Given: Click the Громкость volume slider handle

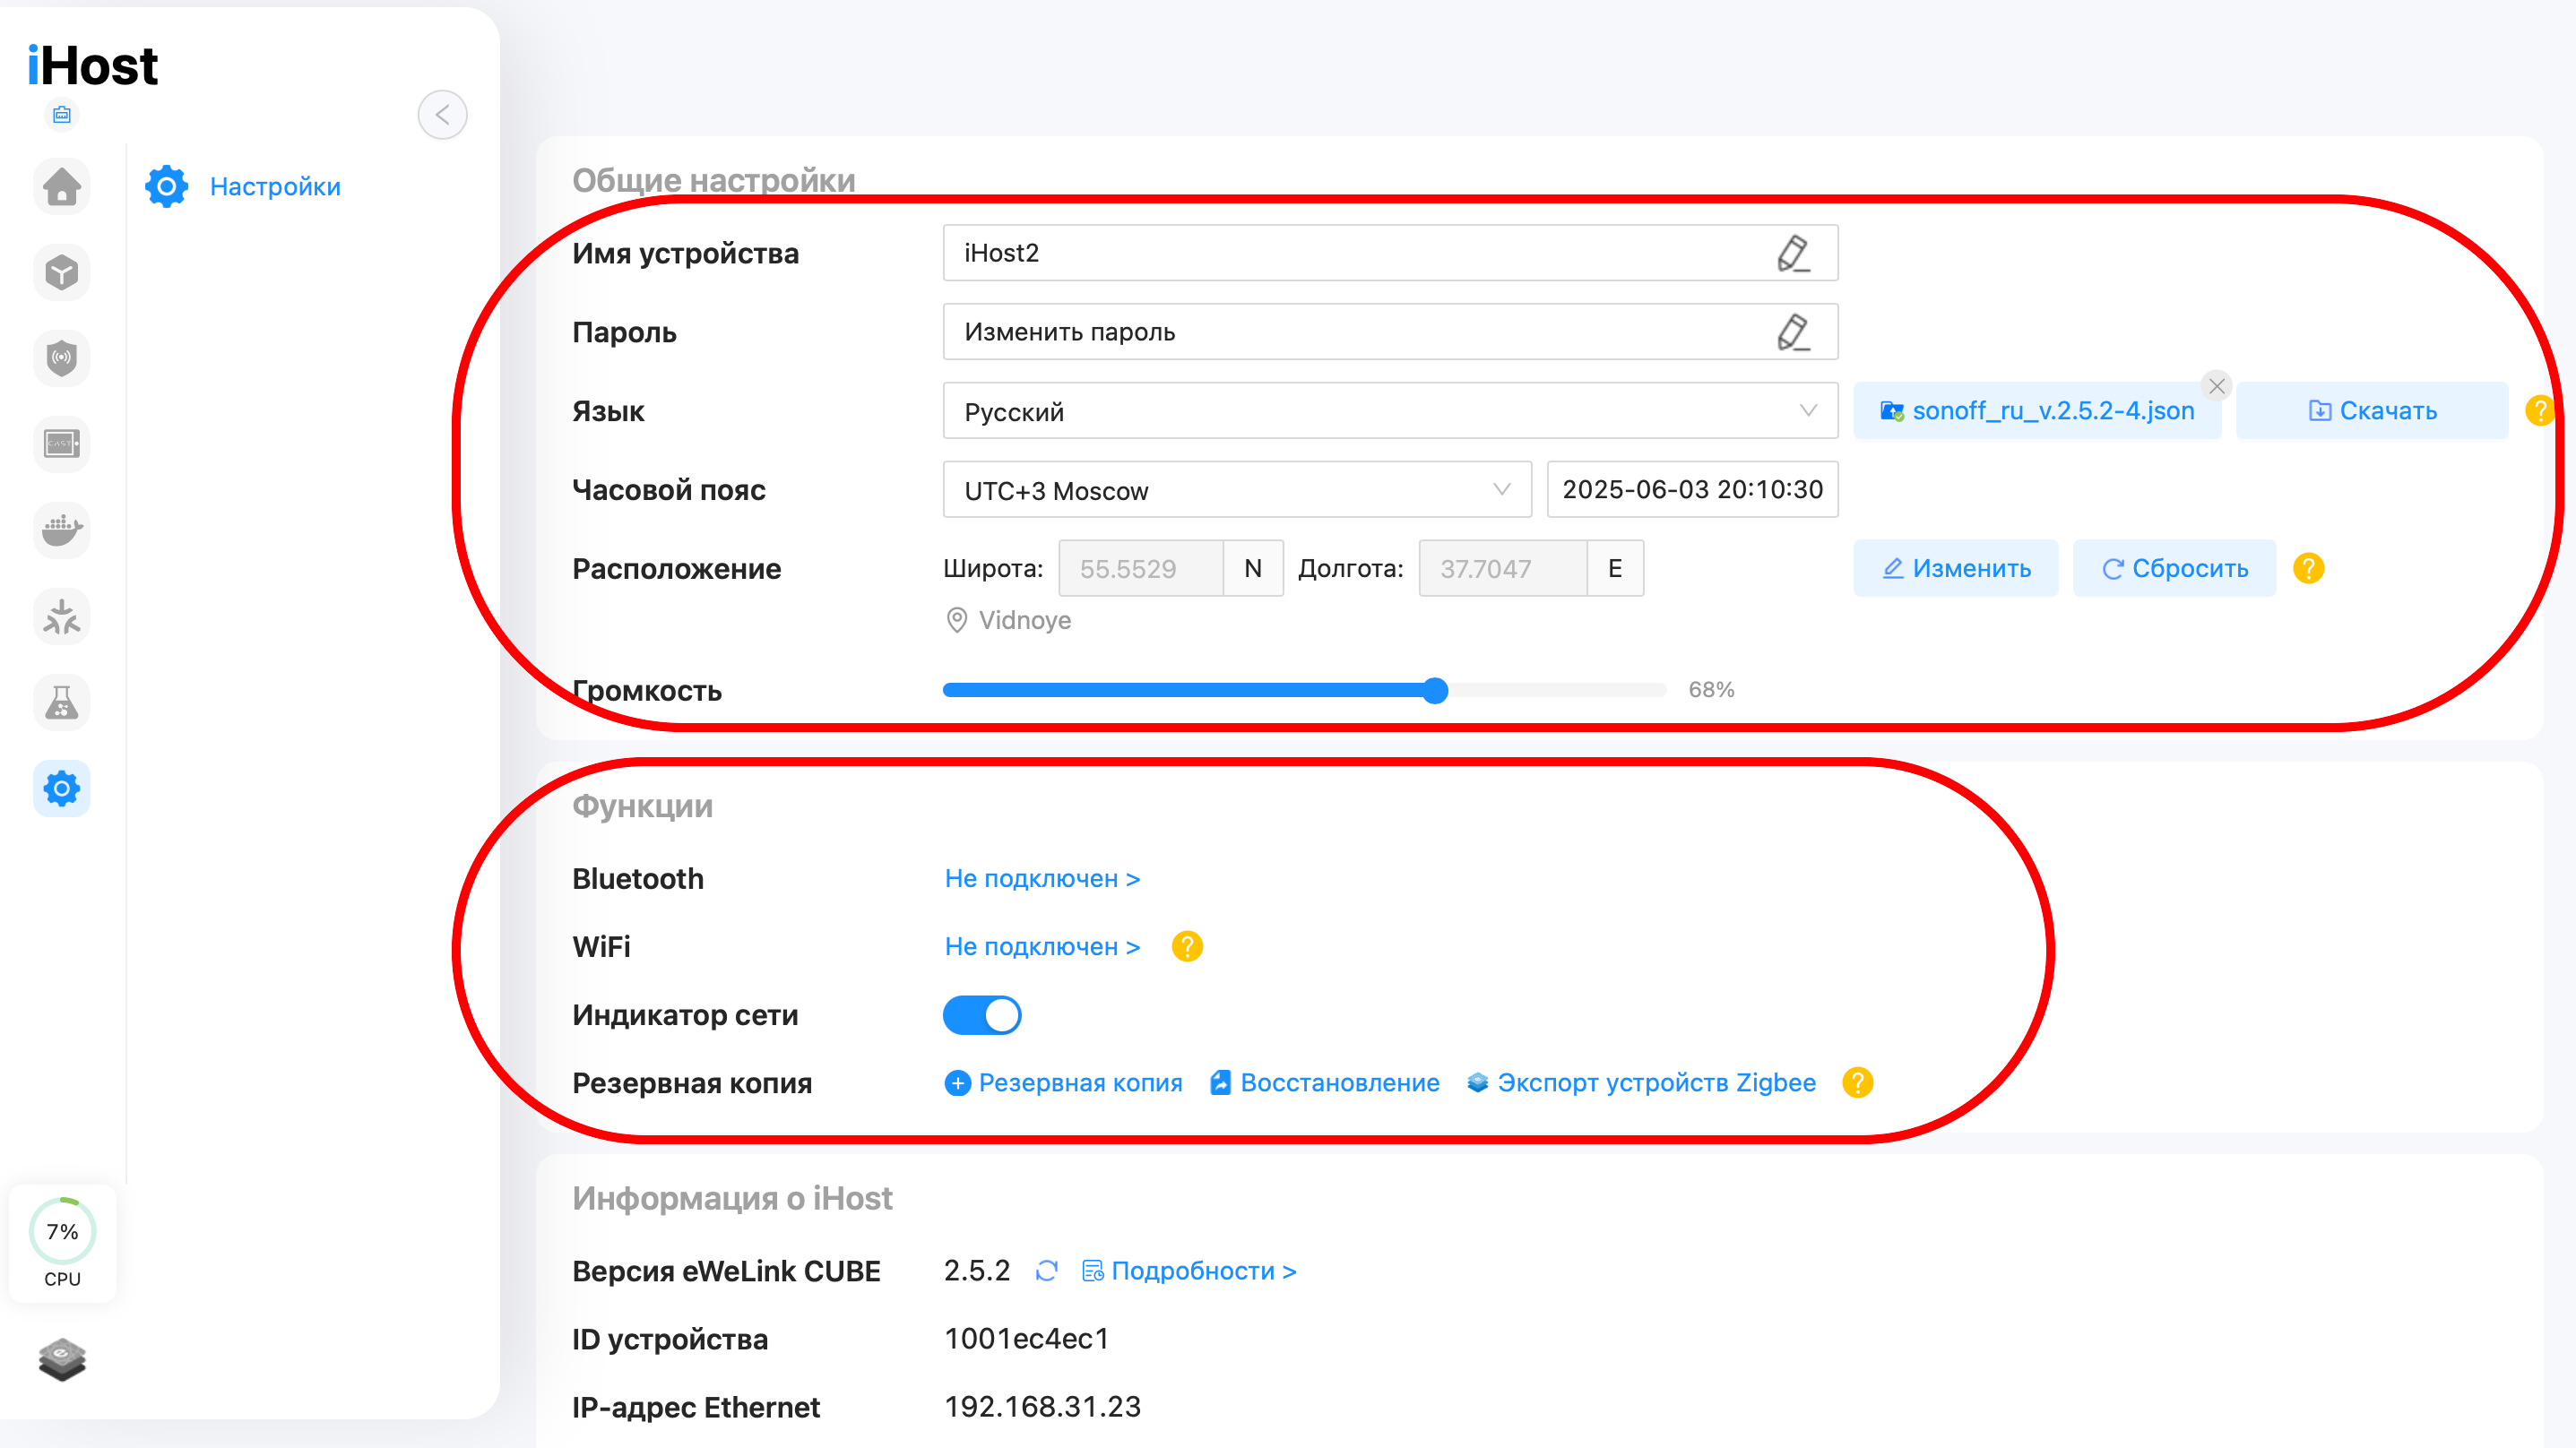Looking at the screenshot, I should click(1435, 690).
